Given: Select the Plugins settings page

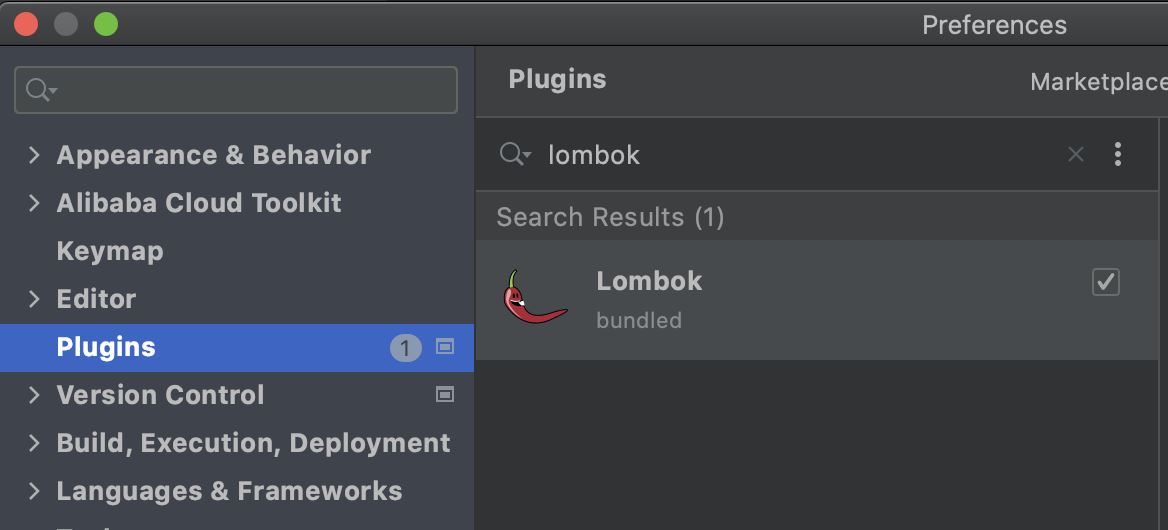Looking at the screenshot, I should coord(106,347).
